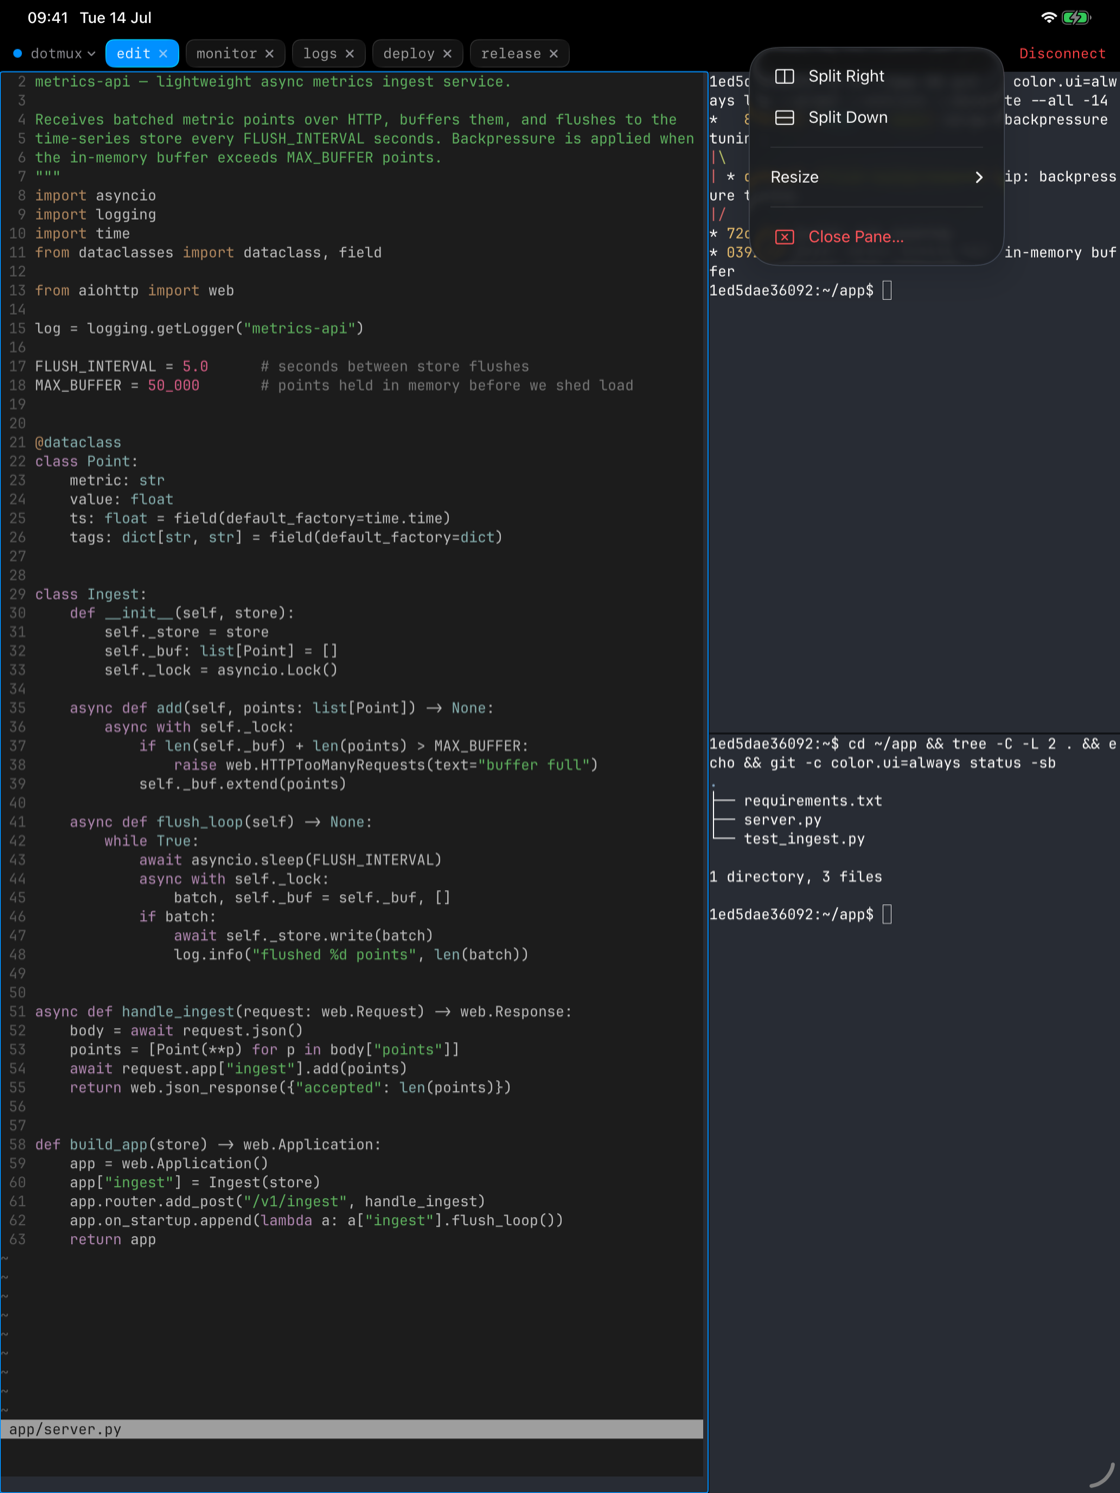Expand the Resize submenu
This screenshot has width=1120, height=1493.
click(x=876, y=177)
